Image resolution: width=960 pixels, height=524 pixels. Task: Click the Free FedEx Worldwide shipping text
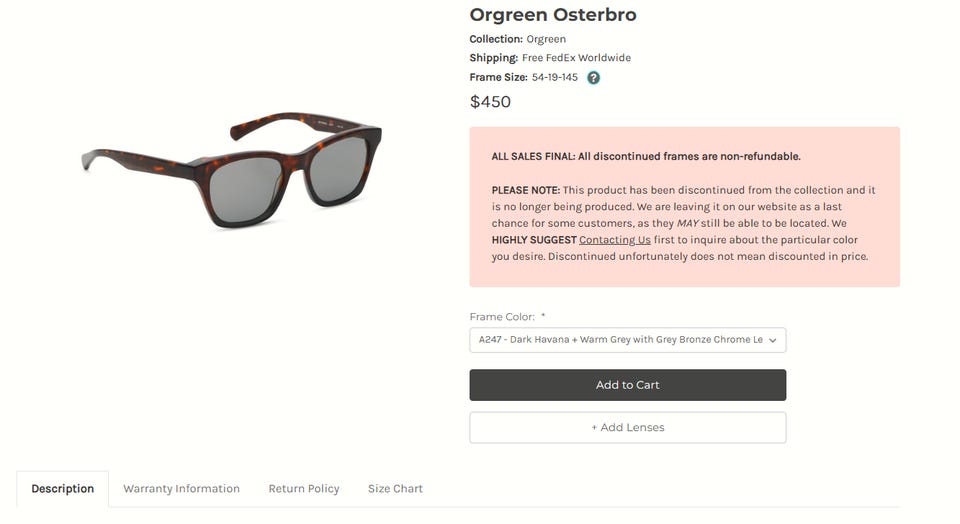[x=576, y=58]
